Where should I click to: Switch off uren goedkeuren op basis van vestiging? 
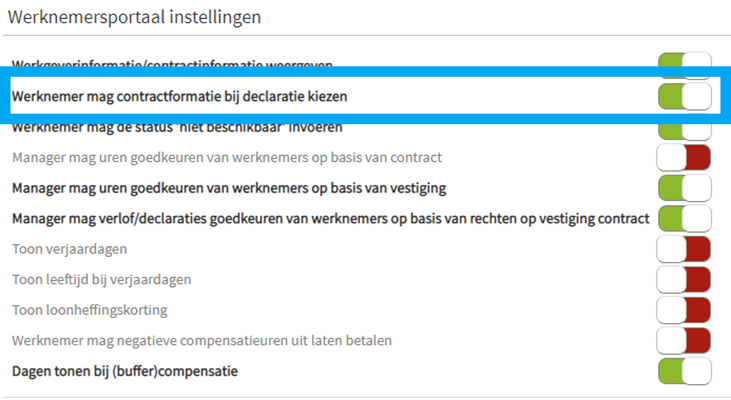684,188
